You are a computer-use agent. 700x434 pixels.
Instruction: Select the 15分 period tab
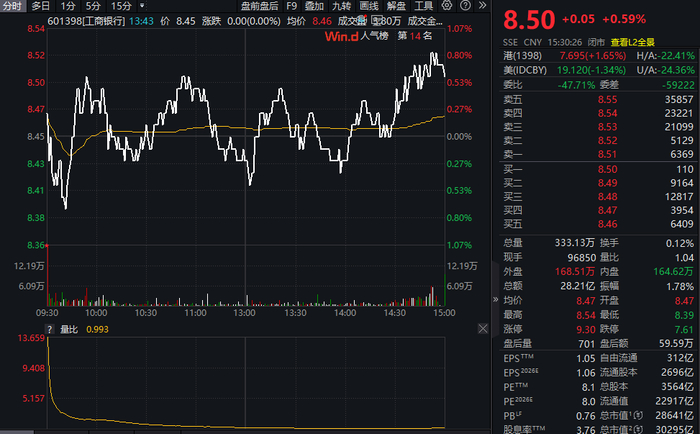(x=121, y=6)
